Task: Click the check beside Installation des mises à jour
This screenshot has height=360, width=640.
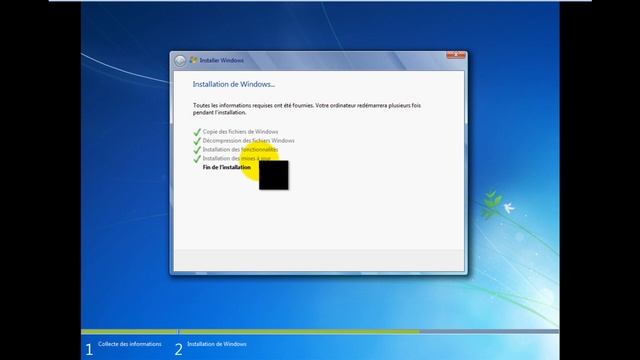Action: [197, 159]
